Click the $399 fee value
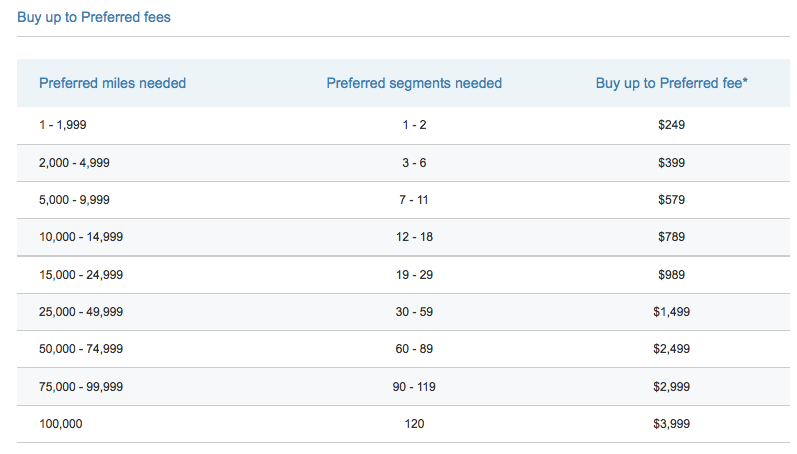This screenshot has height=454, width=797. tap(671, 162)
